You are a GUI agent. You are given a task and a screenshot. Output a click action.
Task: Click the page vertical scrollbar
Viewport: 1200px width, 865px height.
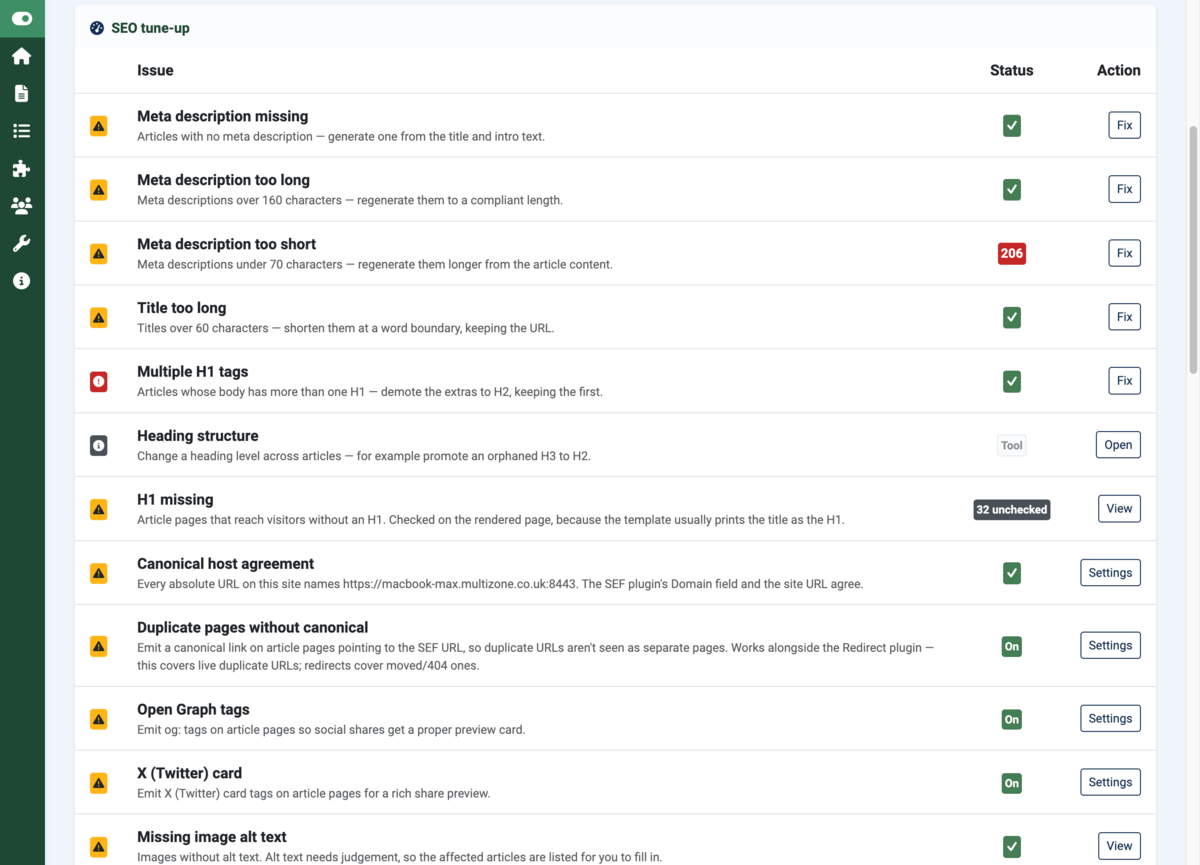coord(1192,250)
